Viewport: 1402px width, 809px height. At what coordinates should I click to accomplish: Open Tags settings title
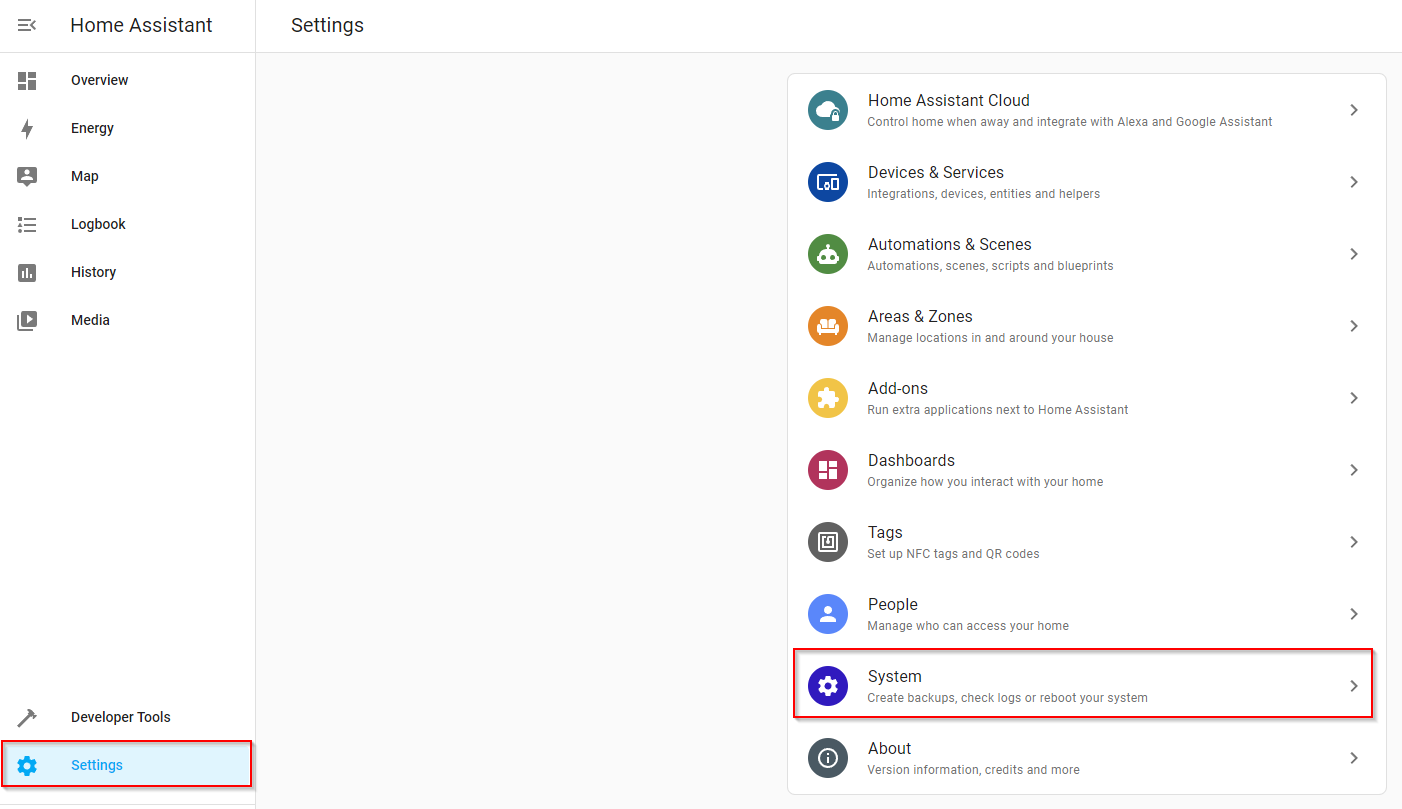click(885, 533)
